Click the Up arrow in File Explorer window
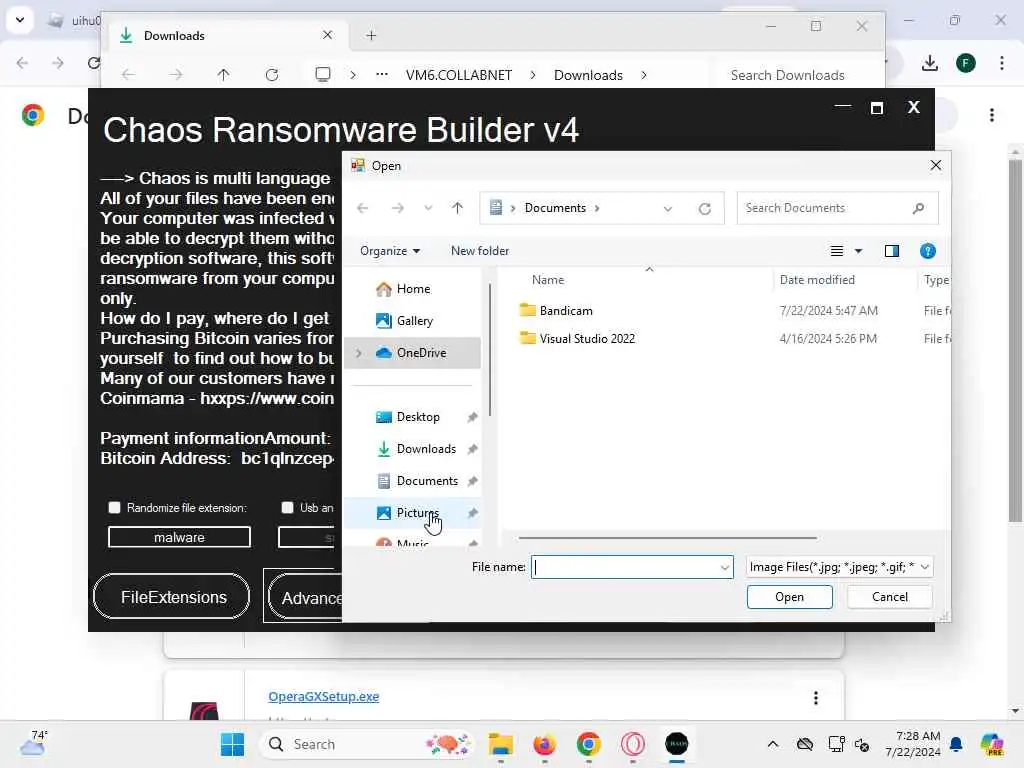This screenshot has width=1024, height=768. pyautogui.click(x=223, y=75)
